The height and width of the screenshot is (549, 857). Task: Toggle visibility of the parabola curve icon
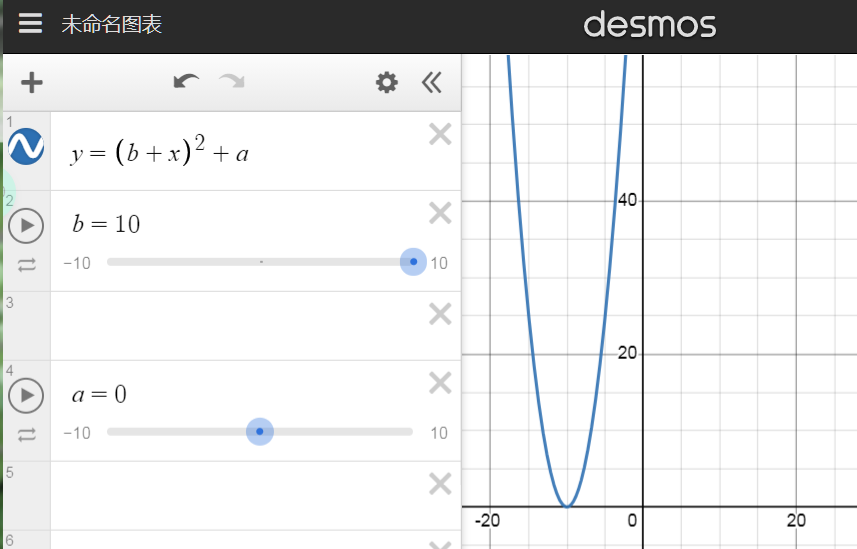(26, 147)
